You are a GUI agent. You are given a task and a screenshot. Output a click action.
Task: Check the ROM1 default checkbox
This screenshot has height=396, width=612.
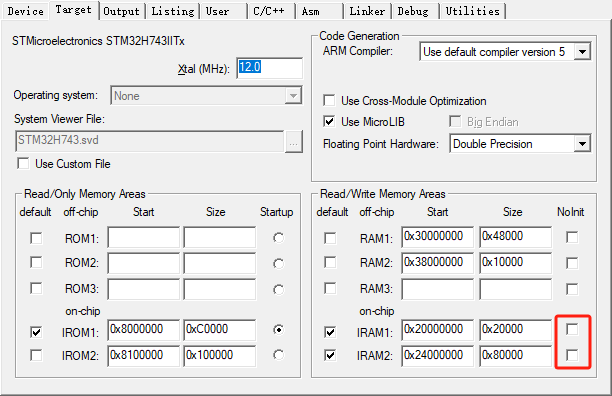tap(36, 238)
